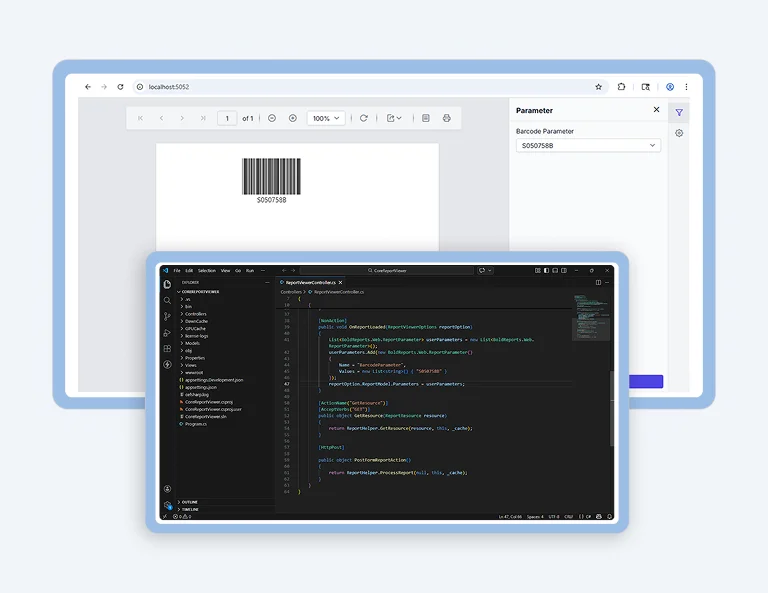Toggle print layout in report toolbar
This screenshot has height=593, width=768.
point(426,118)
